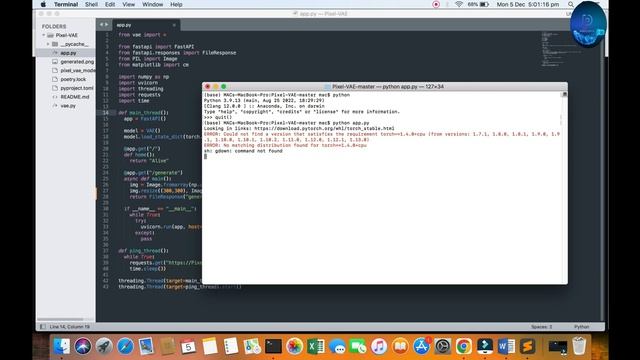Switch to Sublime Text via Dock icon
The image size is (640, 360).
pyautogui.click(x=527, y=347)
